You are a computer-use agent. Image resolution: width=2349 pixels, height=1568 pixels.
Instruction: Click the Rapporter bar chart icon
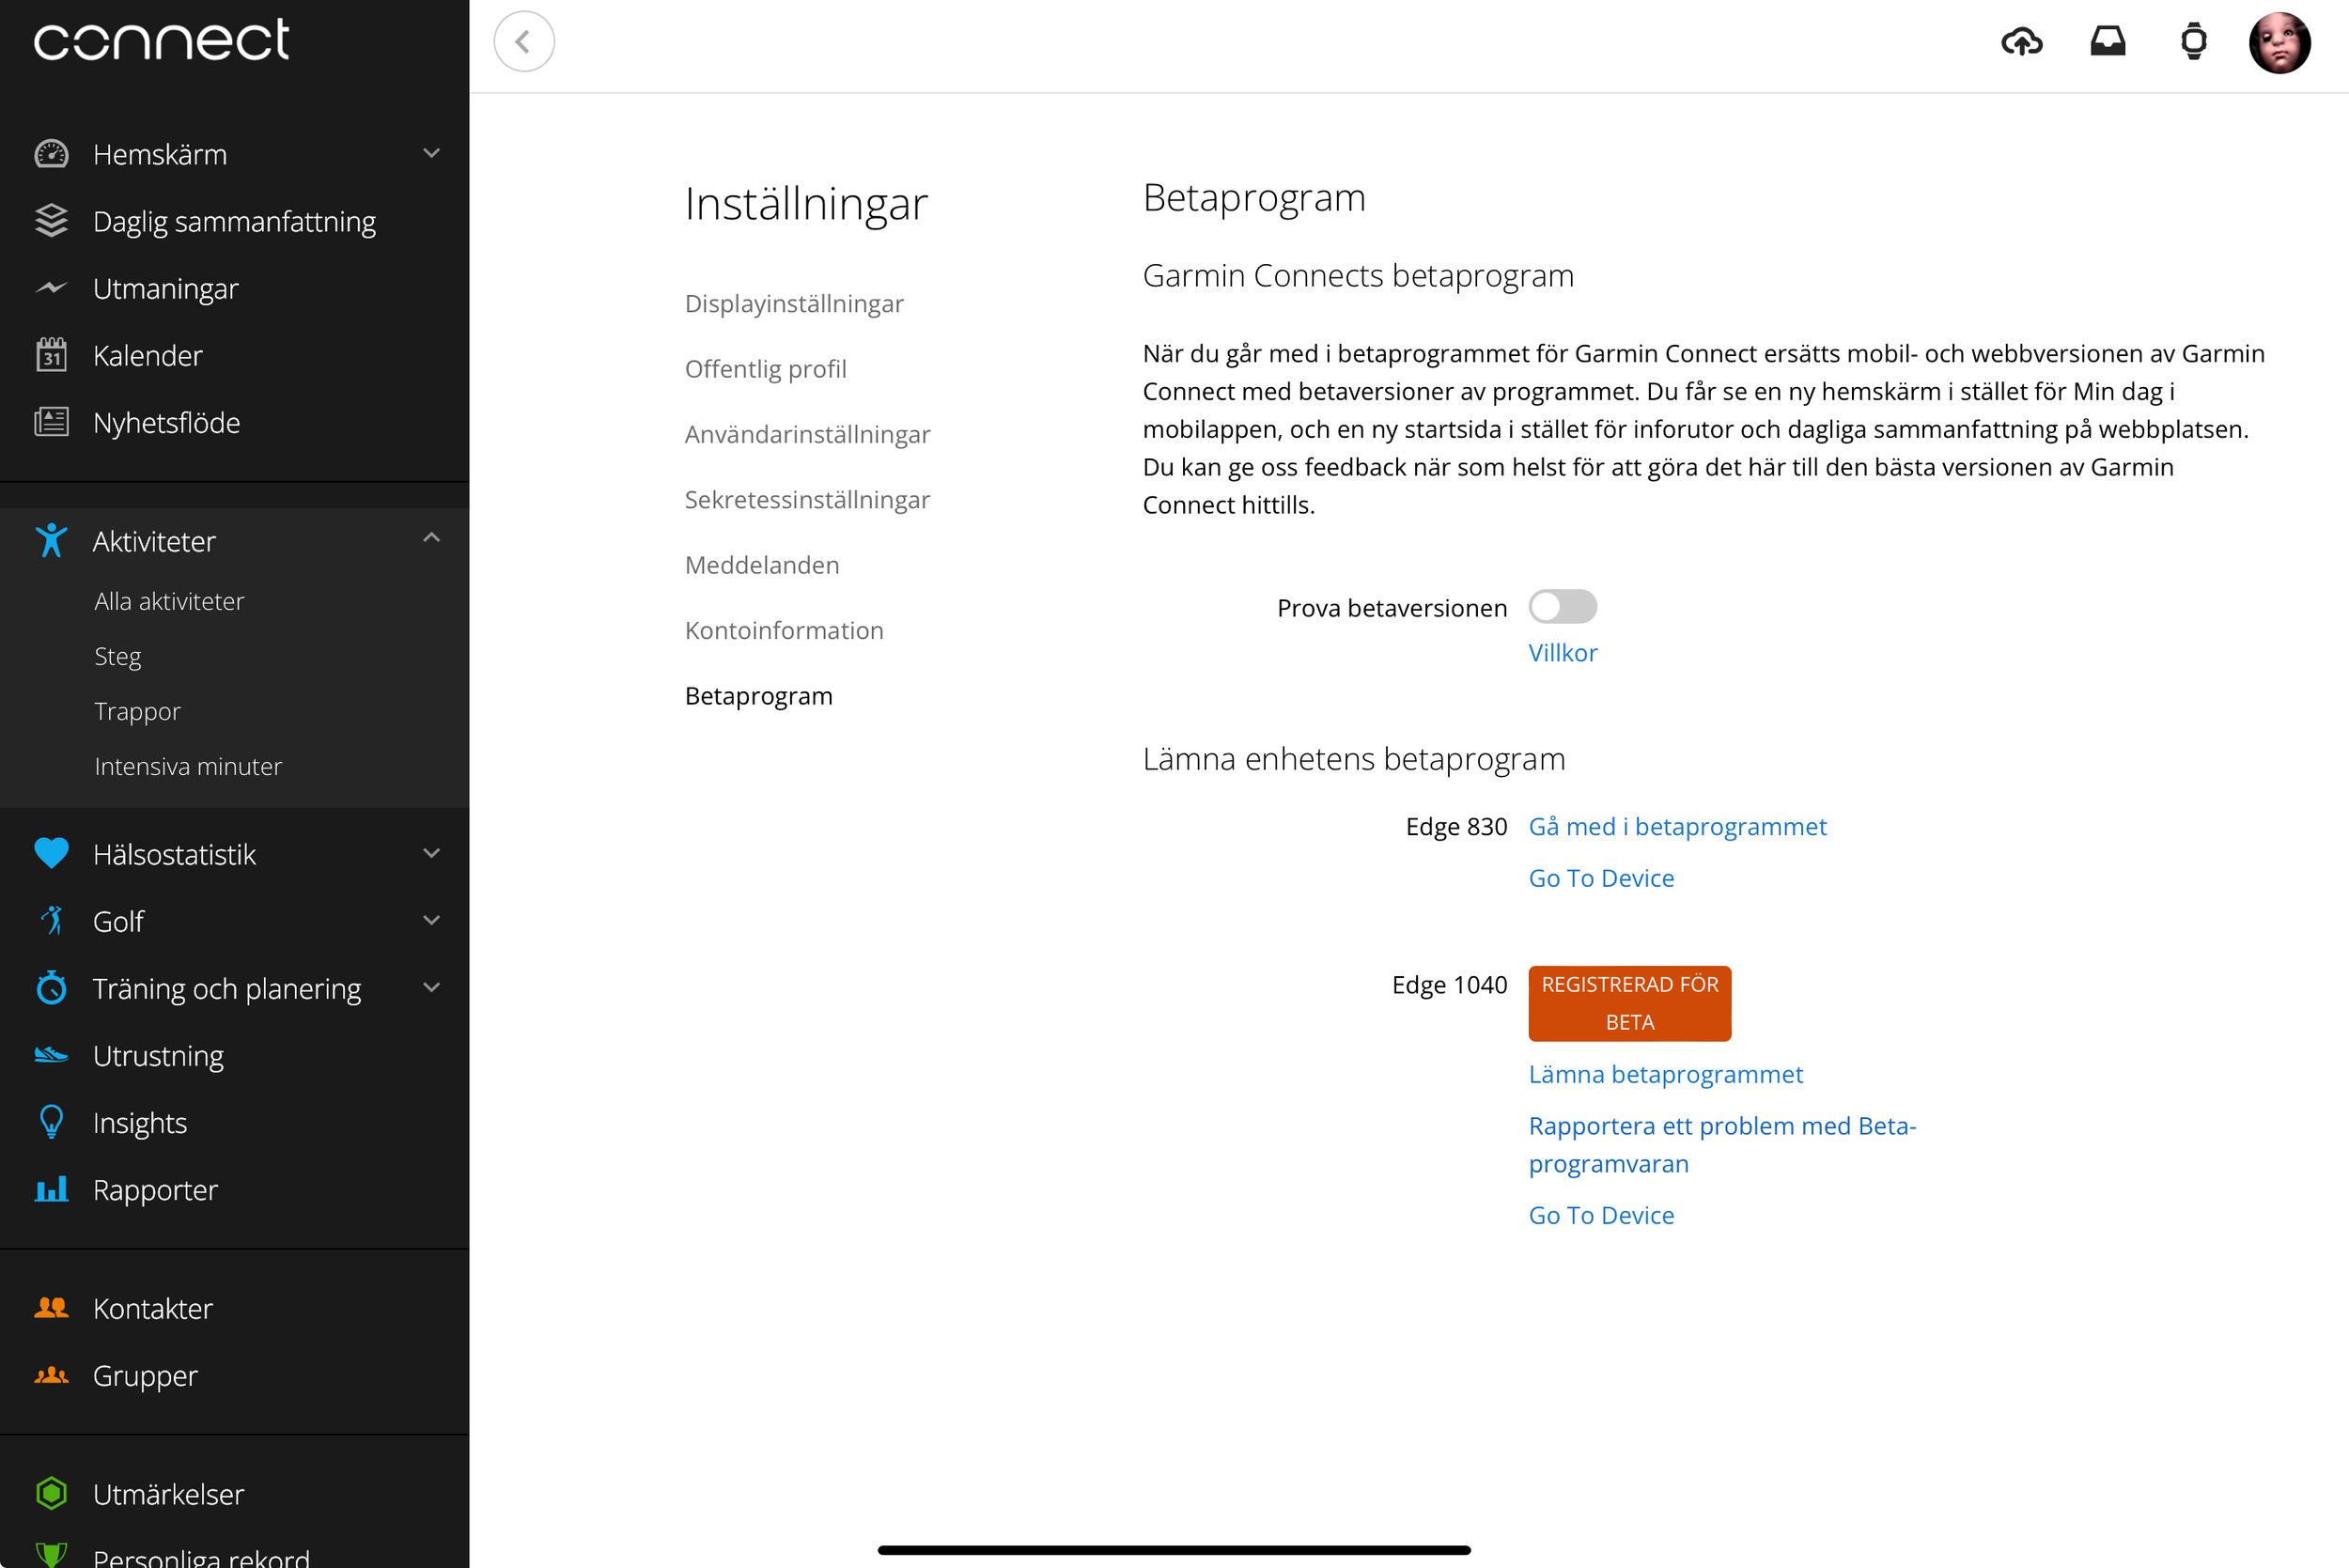click(51, 1189)
